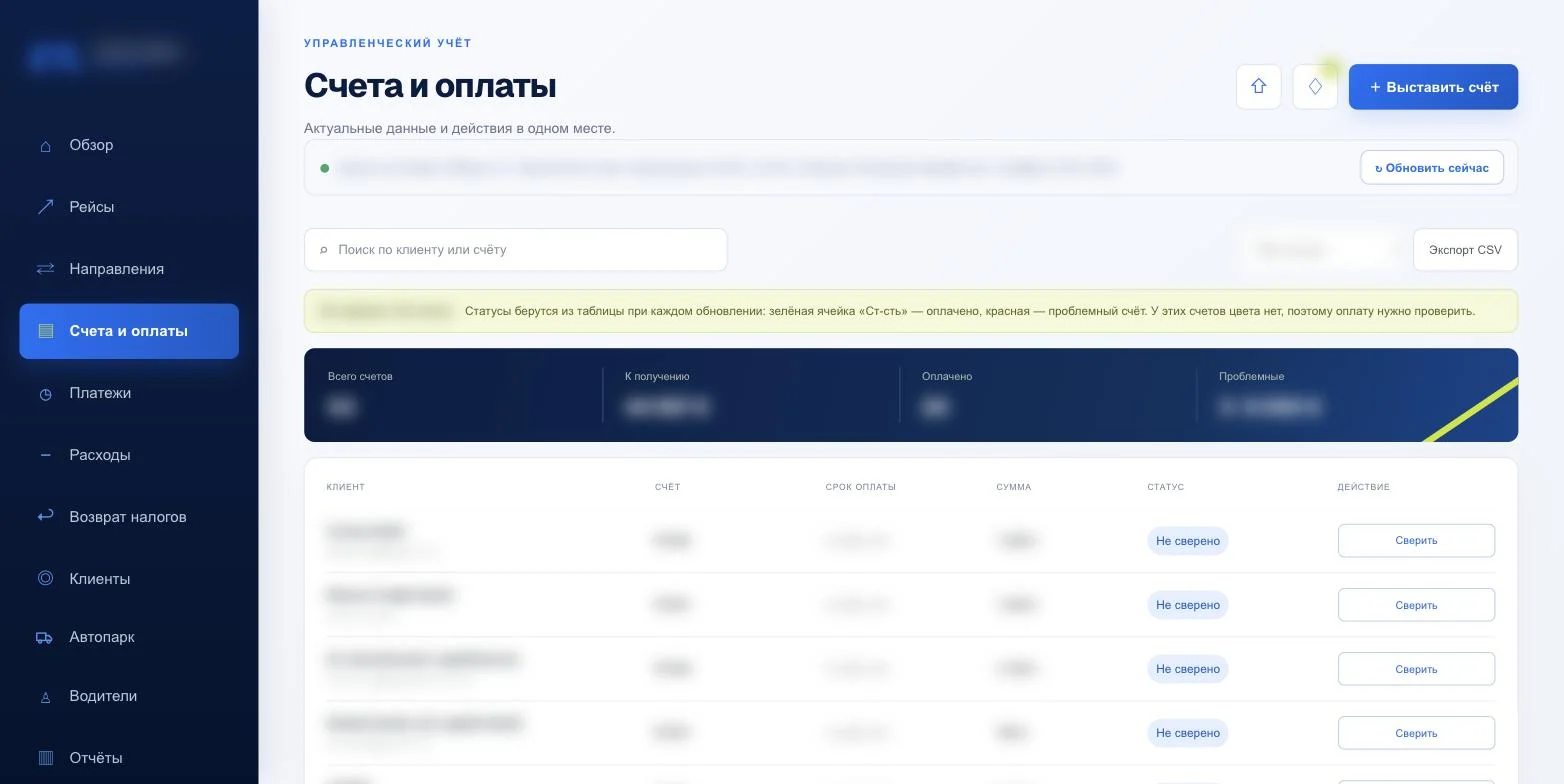Refresh data with Обновить сейчас
Screen dimensions: 1564x784
(1432, 168)
